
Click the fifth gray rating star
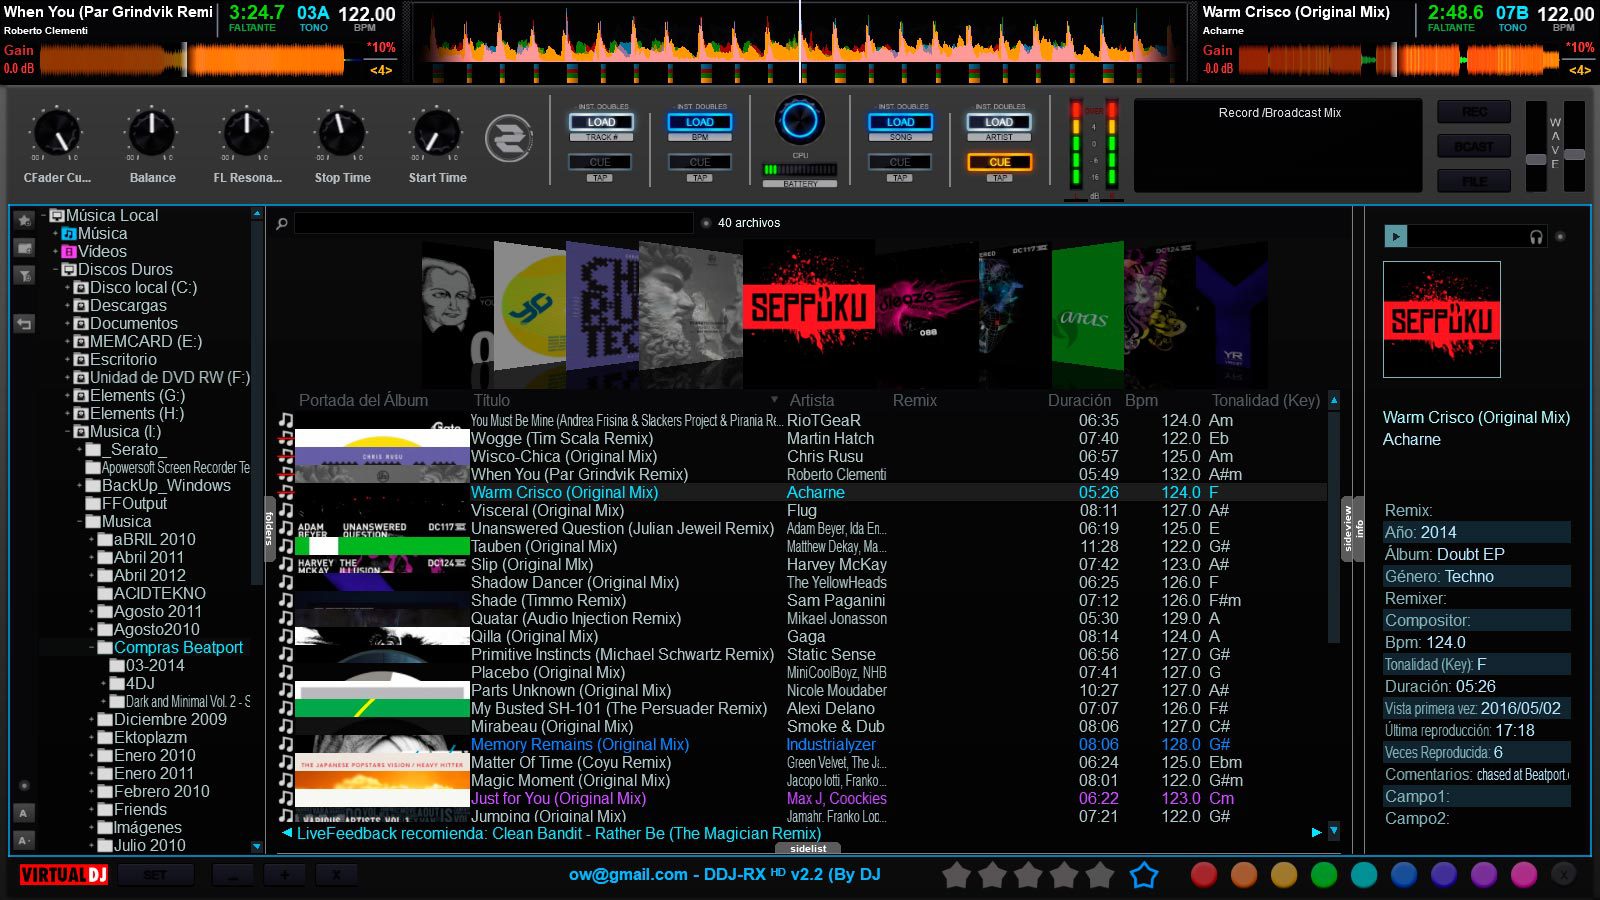[1100, 876]
